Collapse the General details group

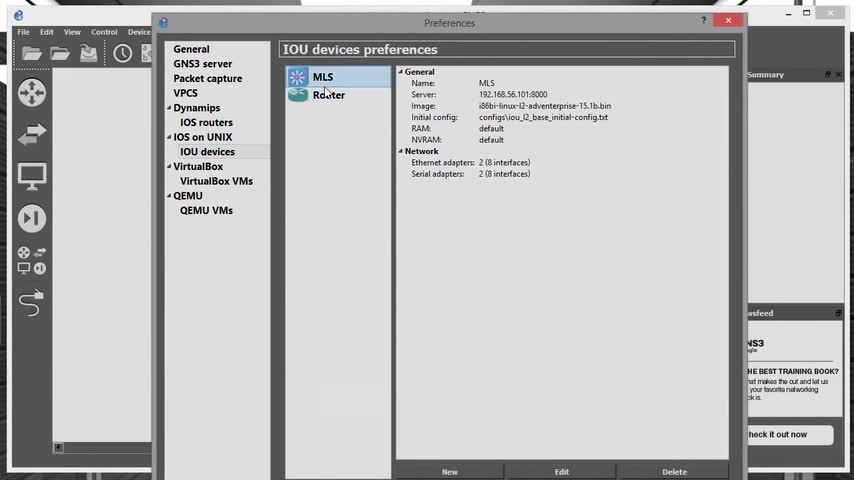[400, 71]
